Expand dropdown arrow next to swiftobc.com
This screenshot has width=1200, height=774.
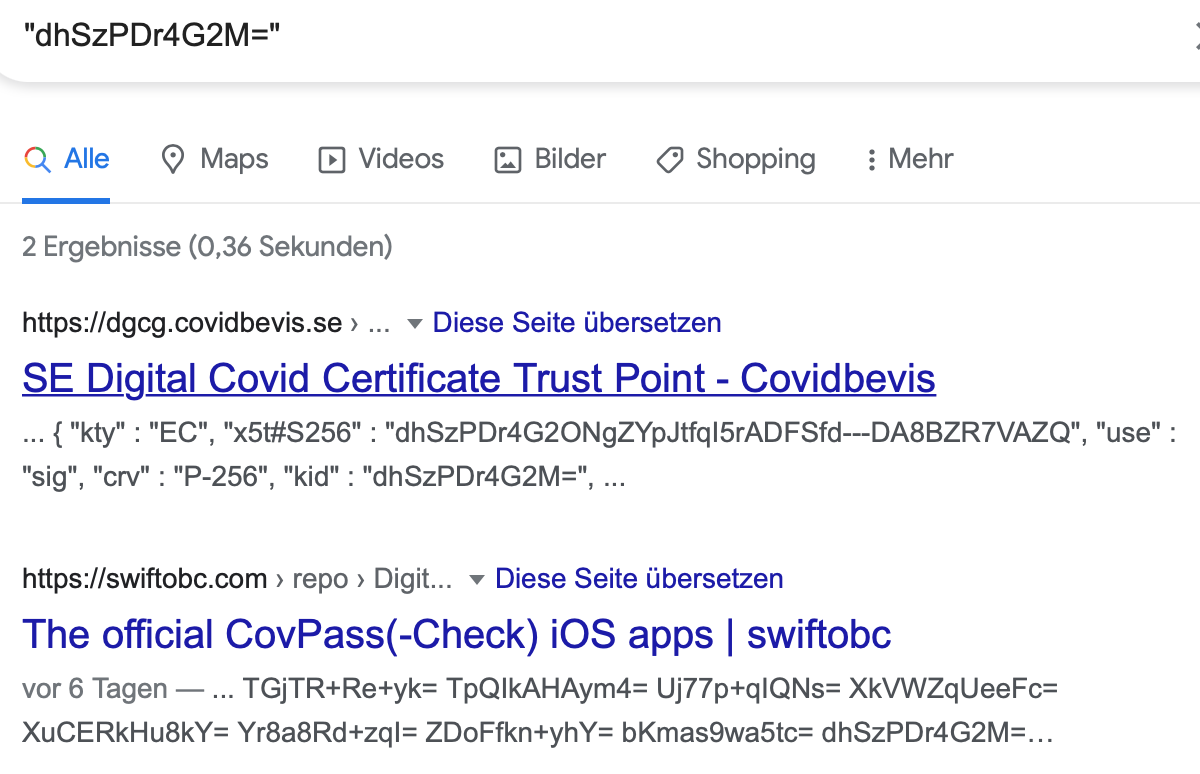pyautogui.click(x=476, y=579)
